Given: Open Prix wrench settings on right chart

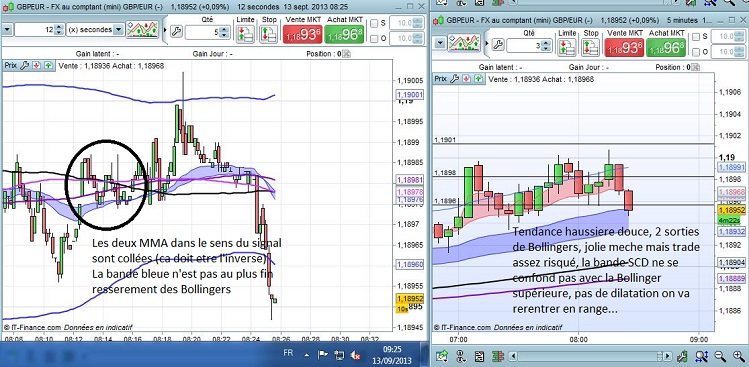Looking at the screenshot, I should tap(455, 79).
